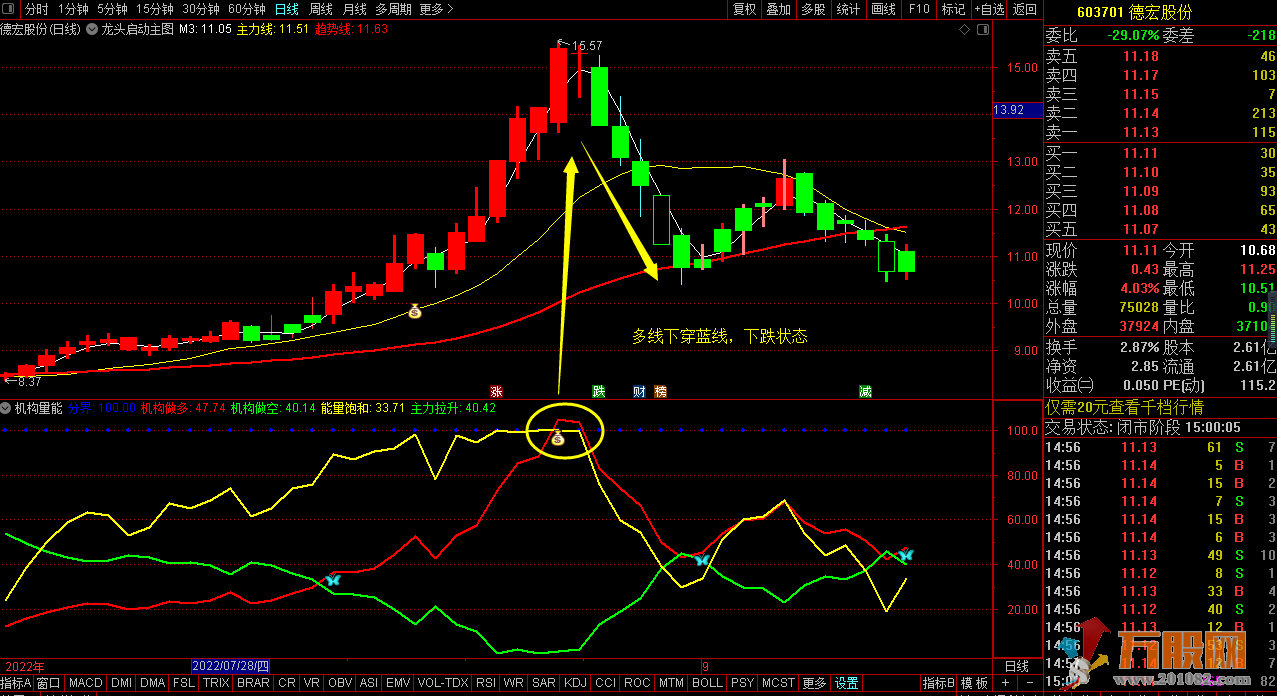Select the DMA indicator

[x=153, y=683]
